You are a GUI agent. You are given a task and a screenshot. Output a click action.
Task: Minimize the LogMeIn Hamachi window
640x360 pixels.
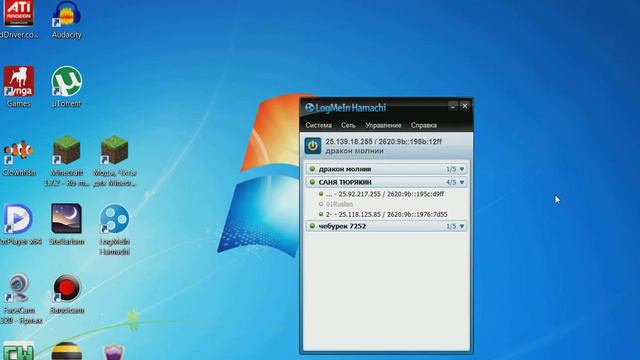[453, 106]
